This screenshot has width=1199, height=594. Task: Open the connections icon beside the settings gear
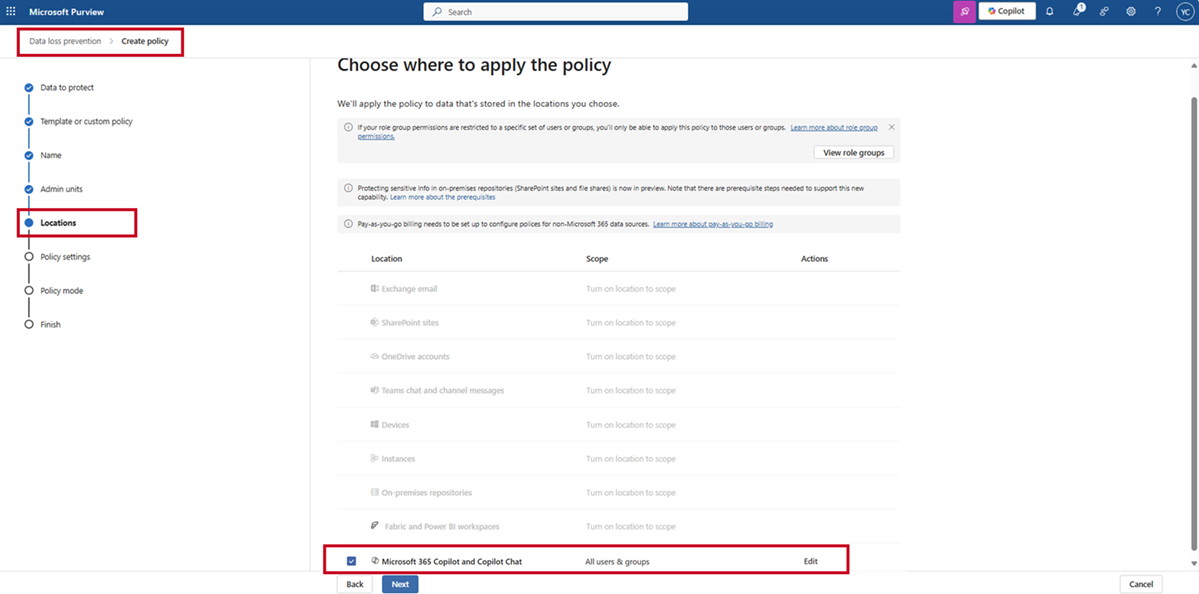click(x=1104, y=11)
